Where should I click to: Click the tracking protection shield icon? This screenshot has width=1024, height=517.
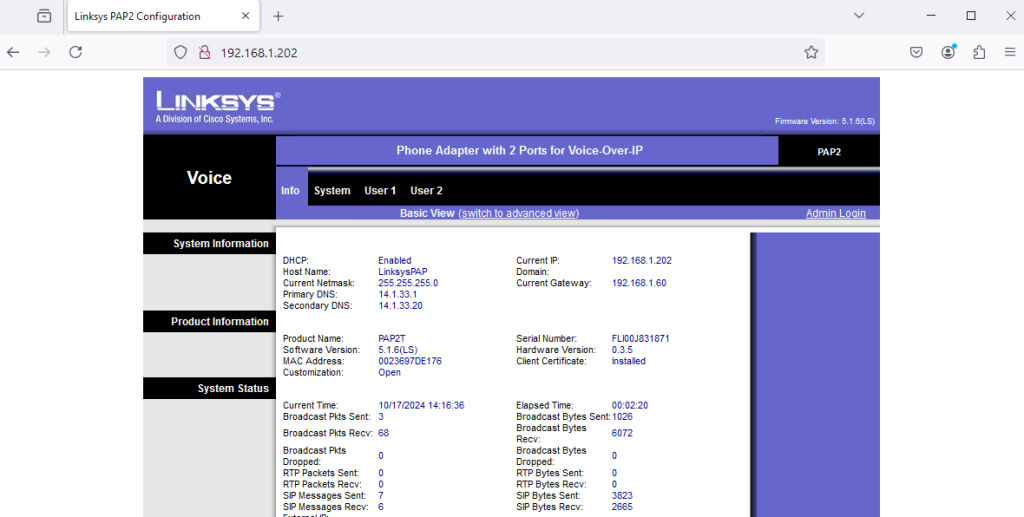click(181, 52)
